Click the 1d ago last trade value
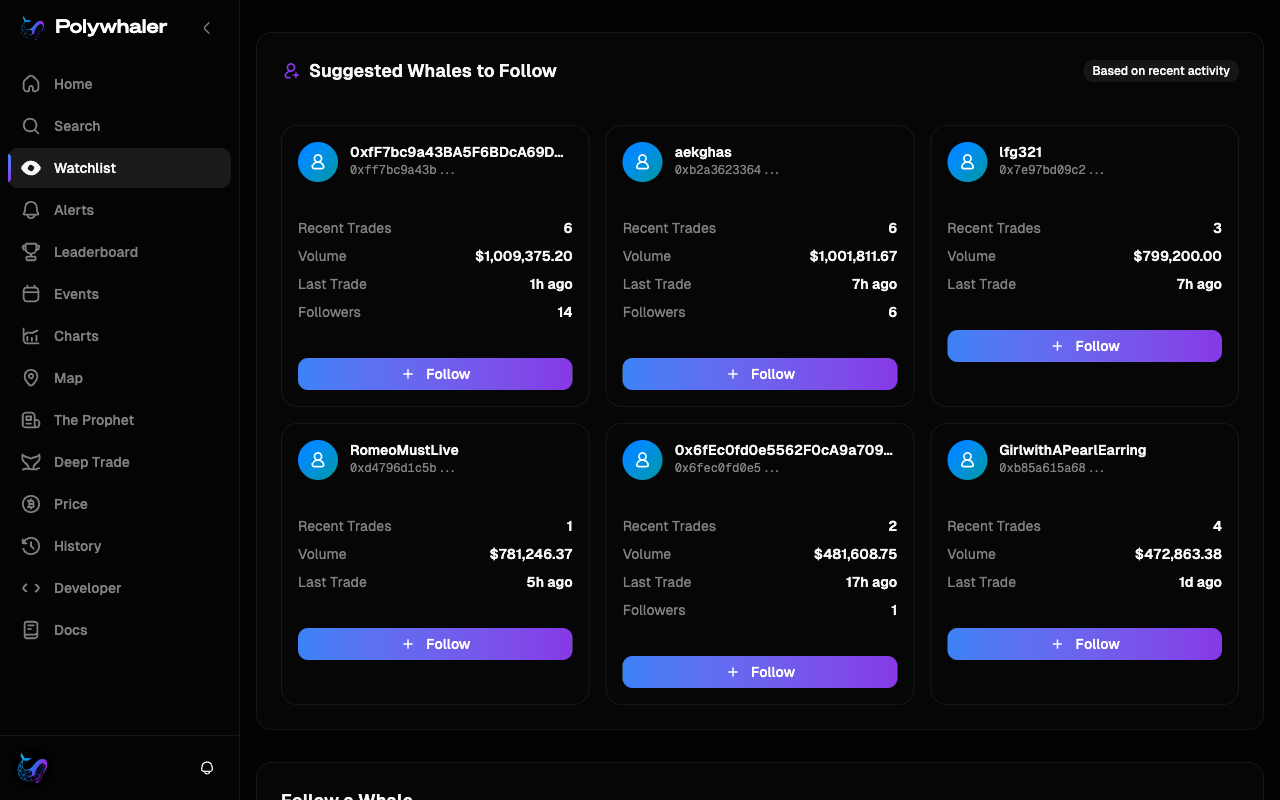The image size is (1280, 800). 1200,582
